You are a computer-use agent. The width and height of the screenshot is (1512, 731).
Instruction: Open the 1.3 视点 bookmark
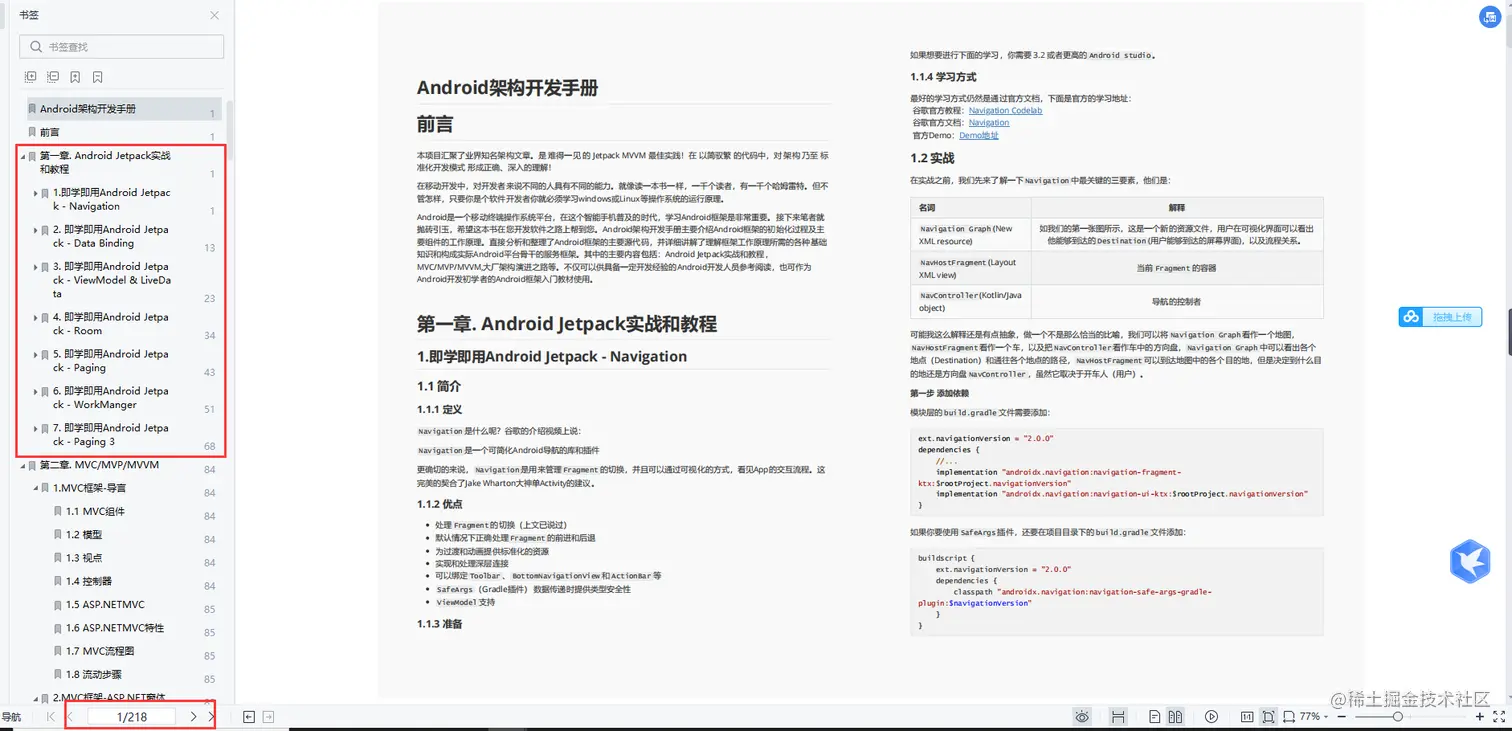(x=84, y=558)
